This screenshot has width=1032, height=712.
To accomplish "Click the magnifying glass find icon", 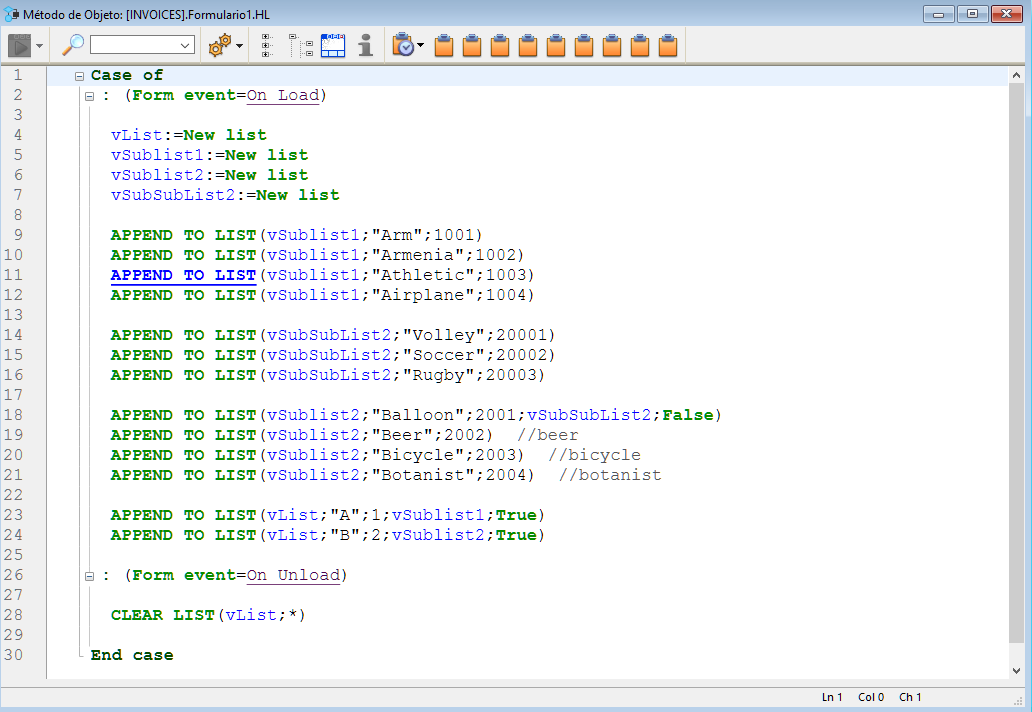I will (73, 45).
